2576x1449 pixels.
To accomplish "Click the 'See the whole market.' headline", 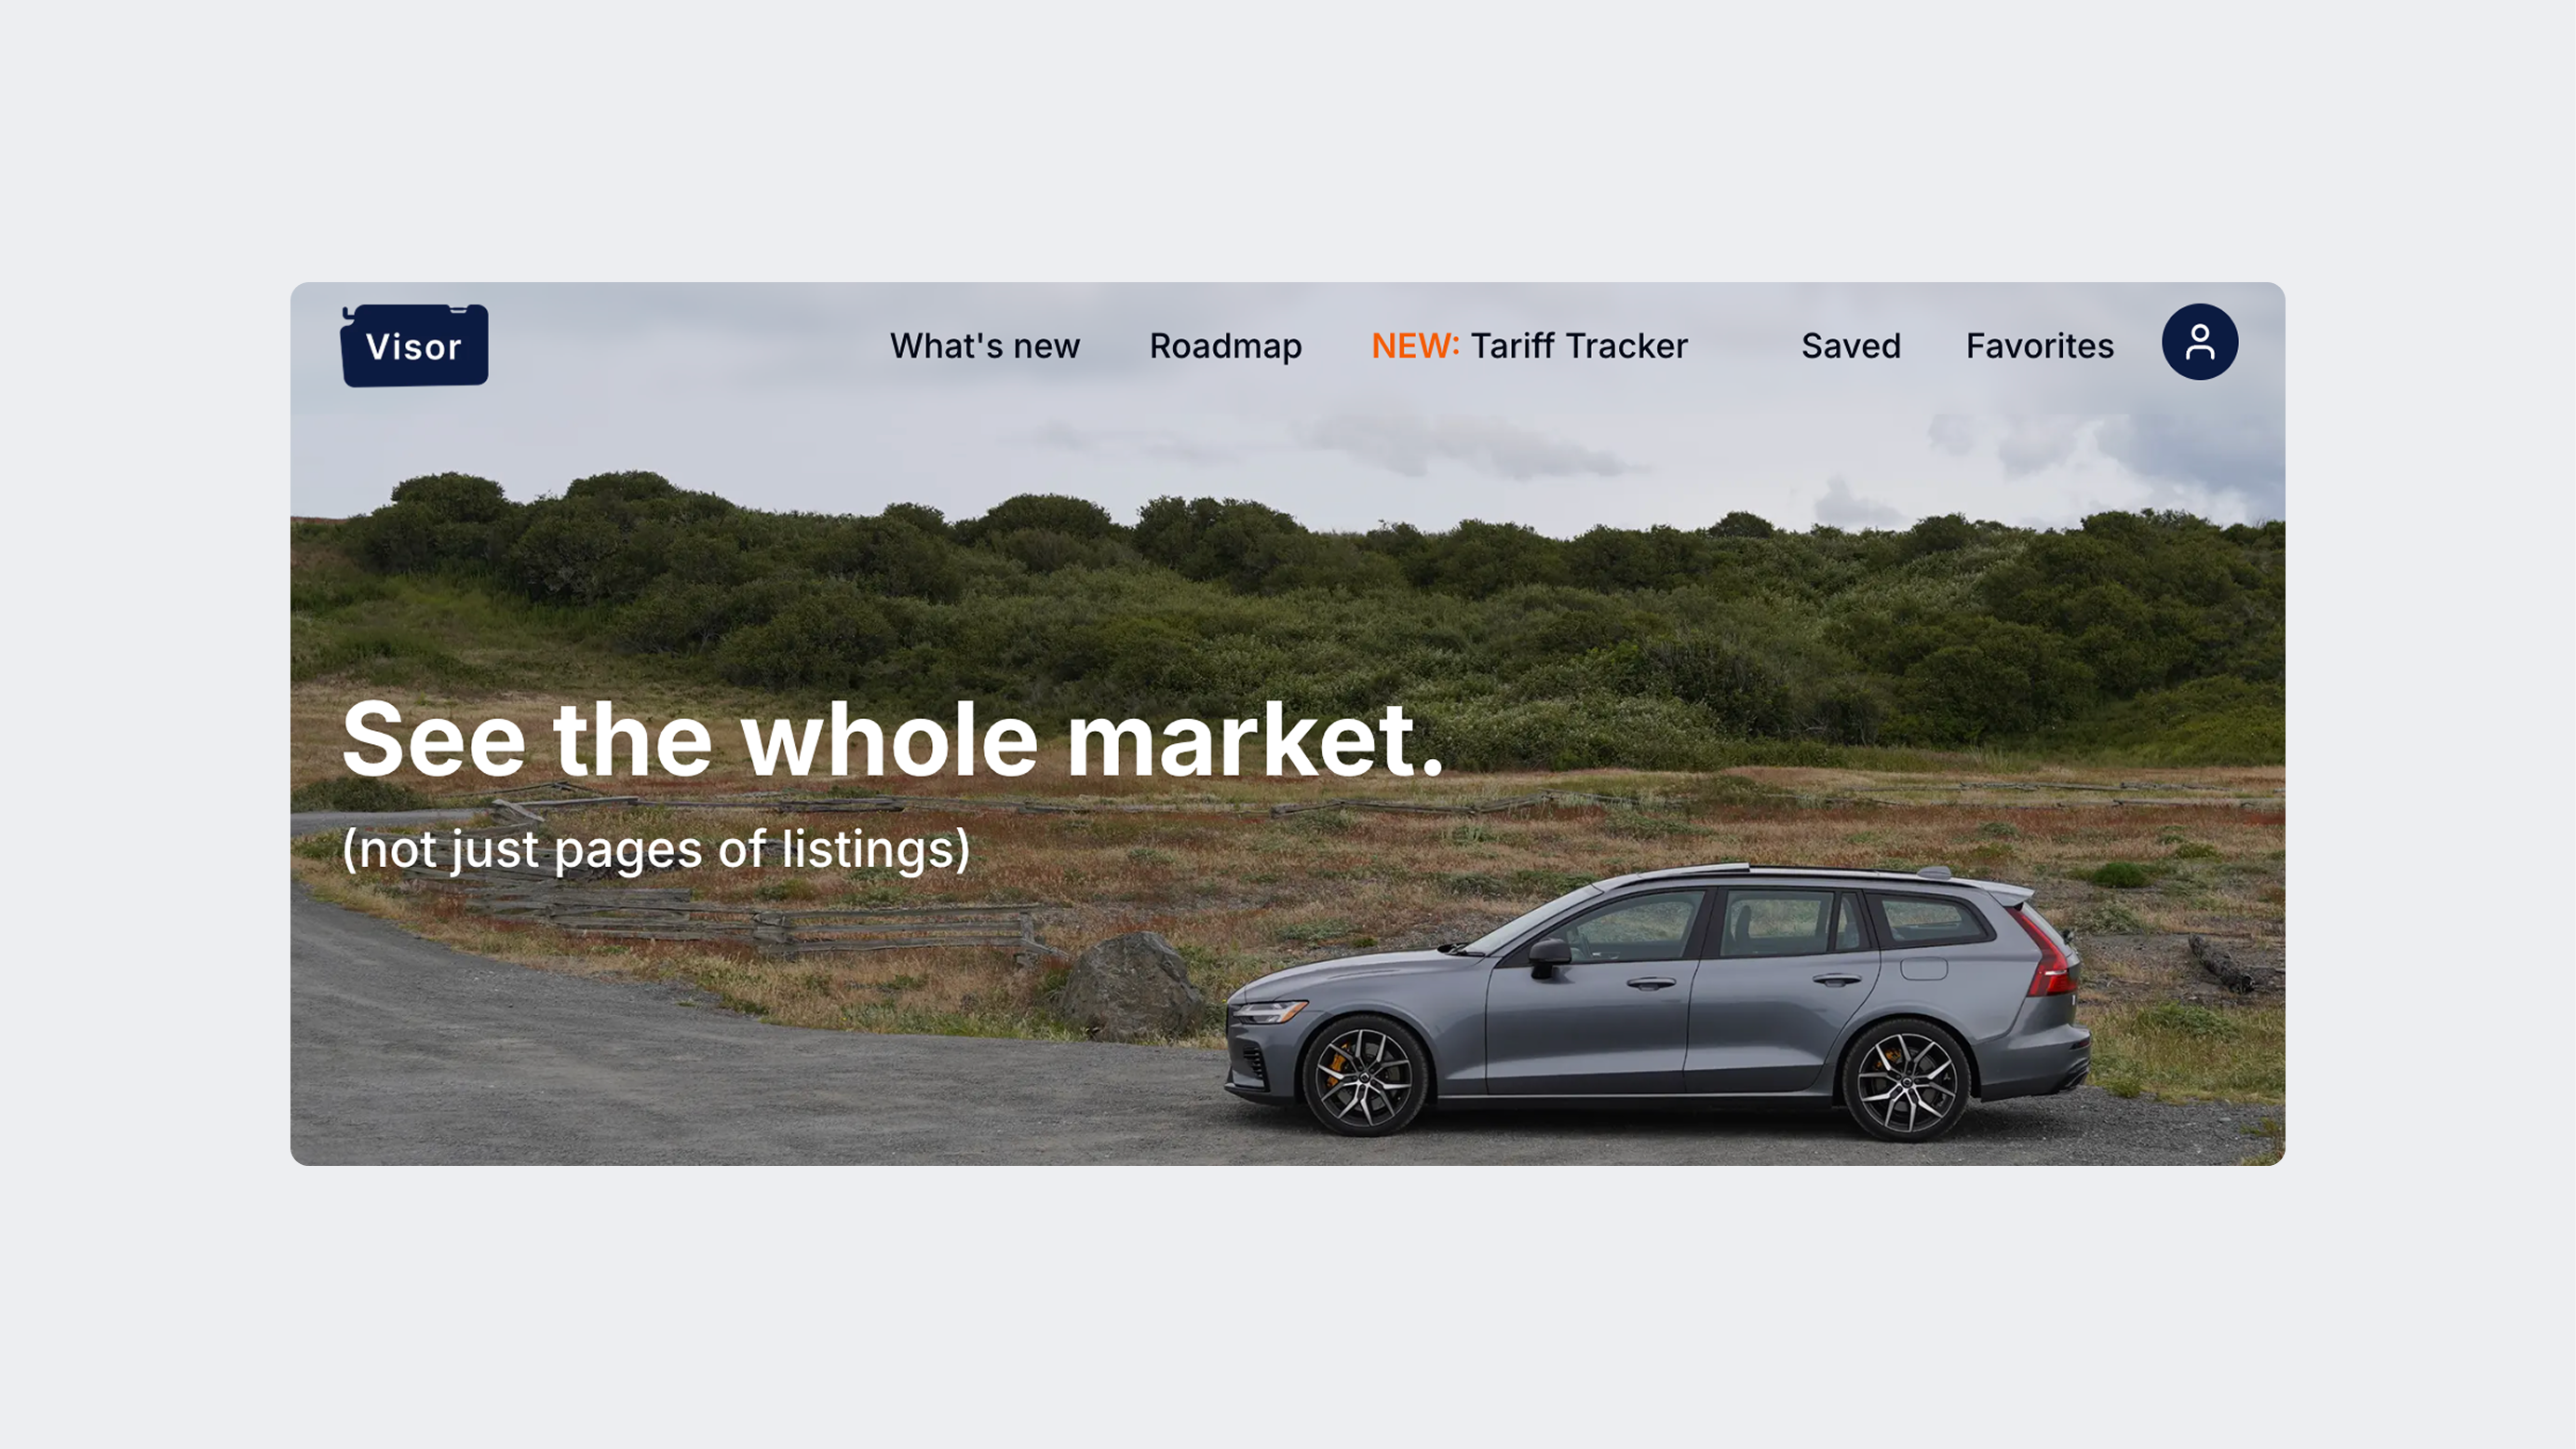I will pyautogui.click(x=892, y=740).
